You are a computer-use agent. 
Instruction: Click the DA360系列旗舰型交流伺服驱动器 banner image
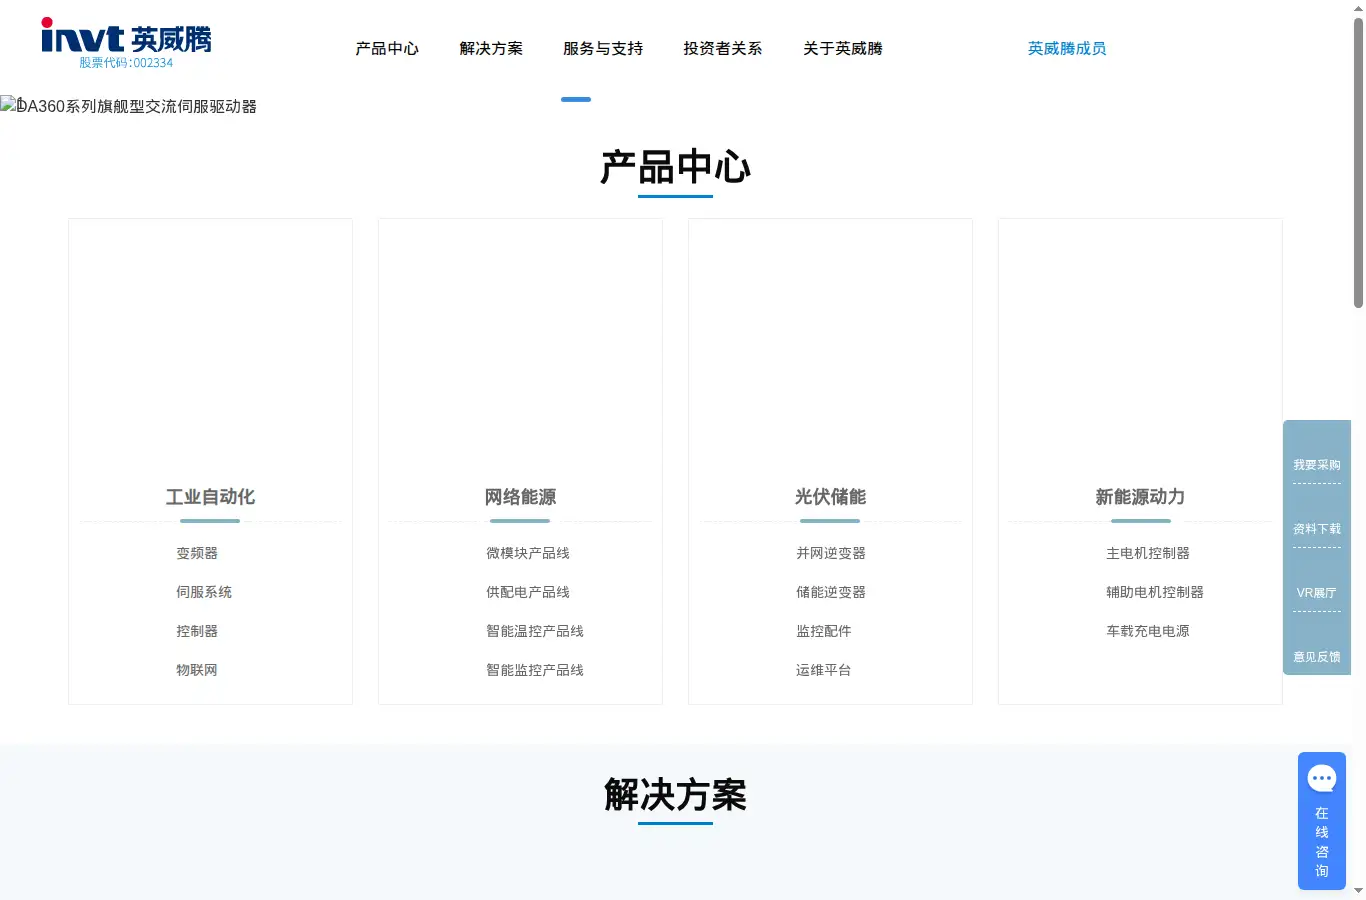129,106
